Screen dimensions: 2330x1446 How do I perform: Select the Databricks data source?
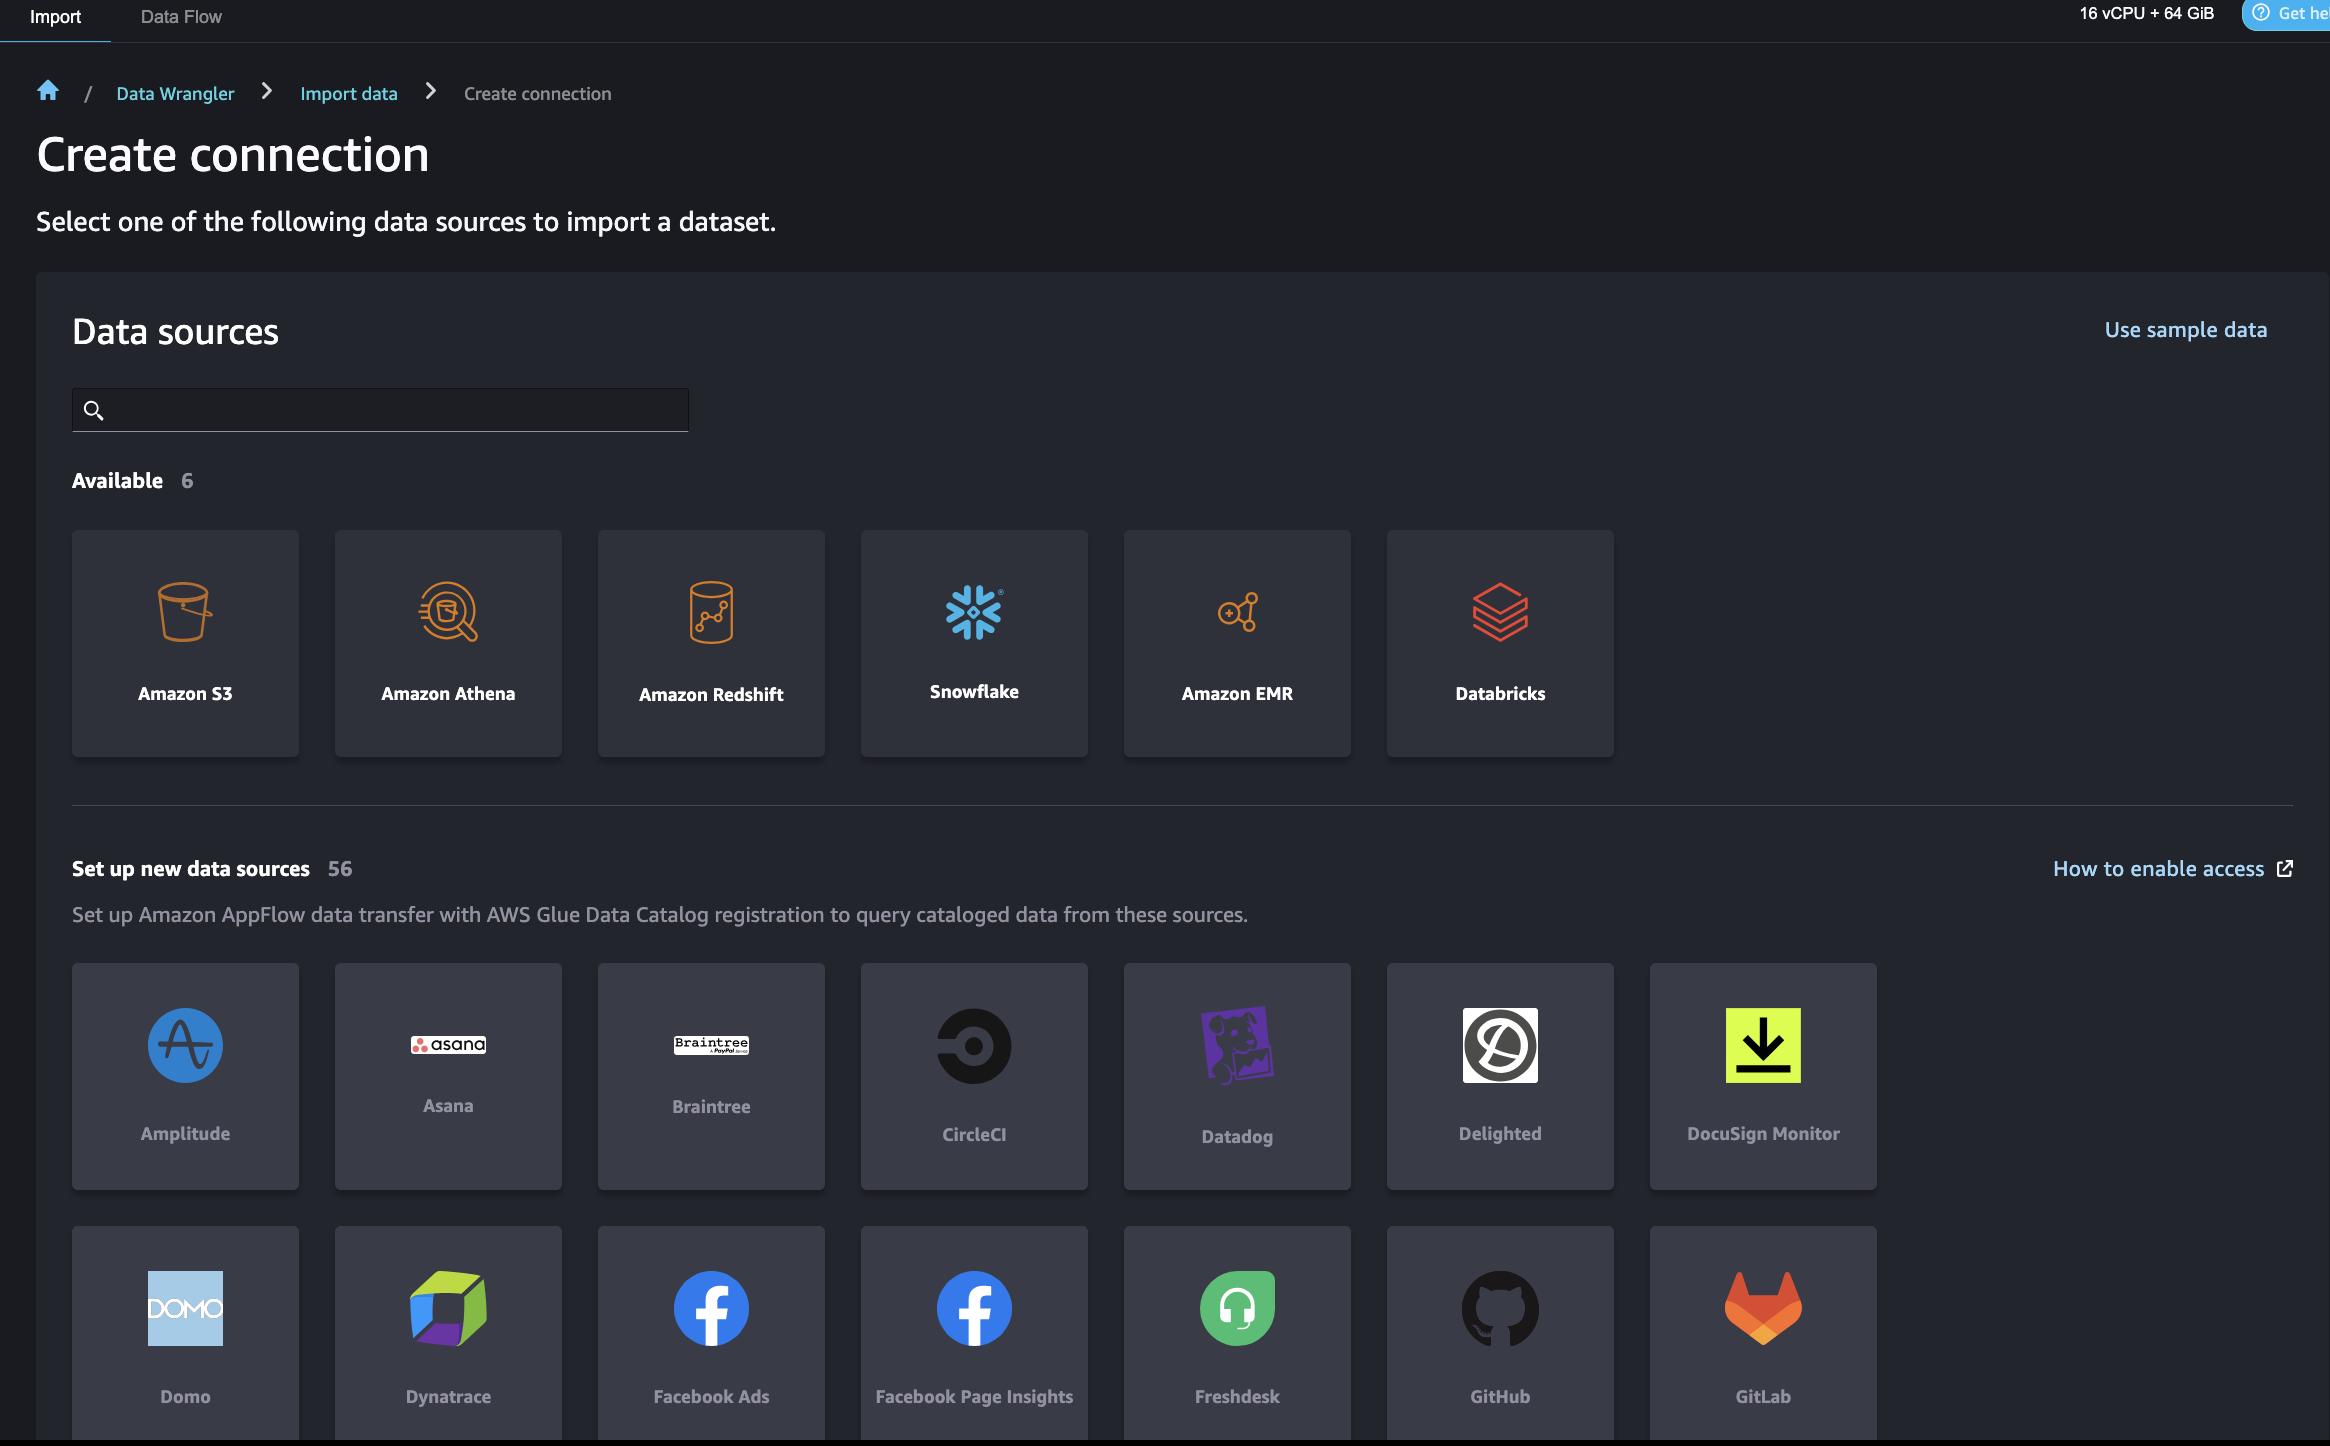click(x=1500, y=643)
